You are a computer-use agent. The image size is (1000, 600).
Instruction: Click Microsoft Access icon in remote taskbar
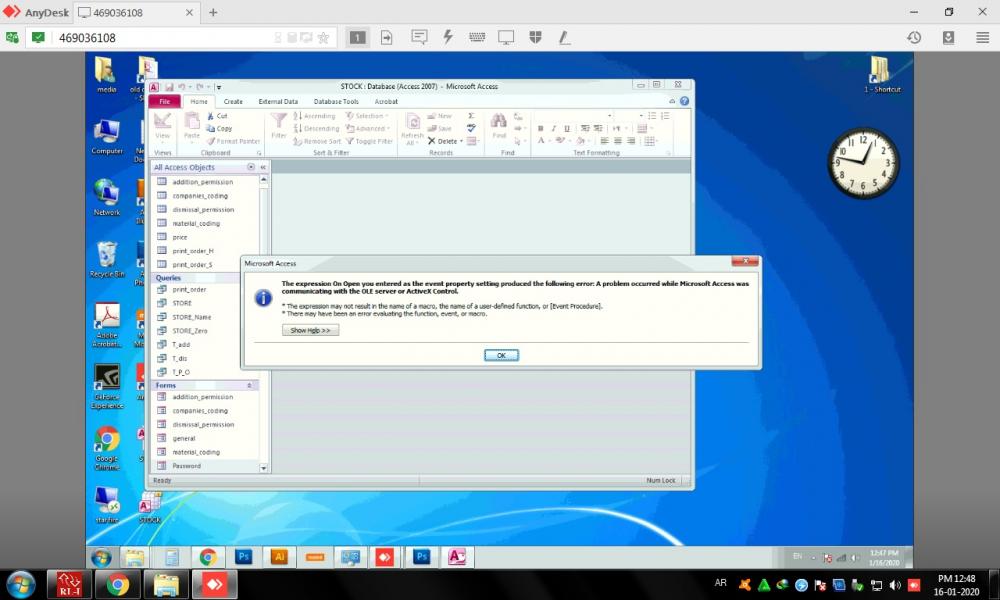457,557
